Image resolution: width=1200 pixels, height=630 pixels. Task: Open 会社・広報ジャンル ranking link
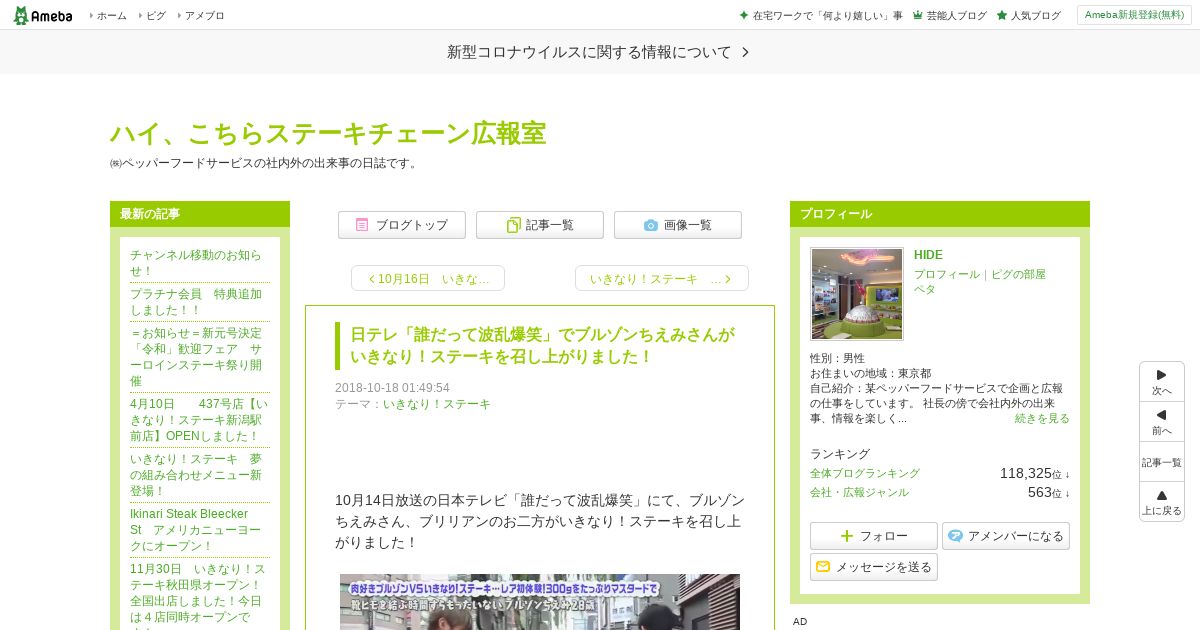tap(860, 492)
